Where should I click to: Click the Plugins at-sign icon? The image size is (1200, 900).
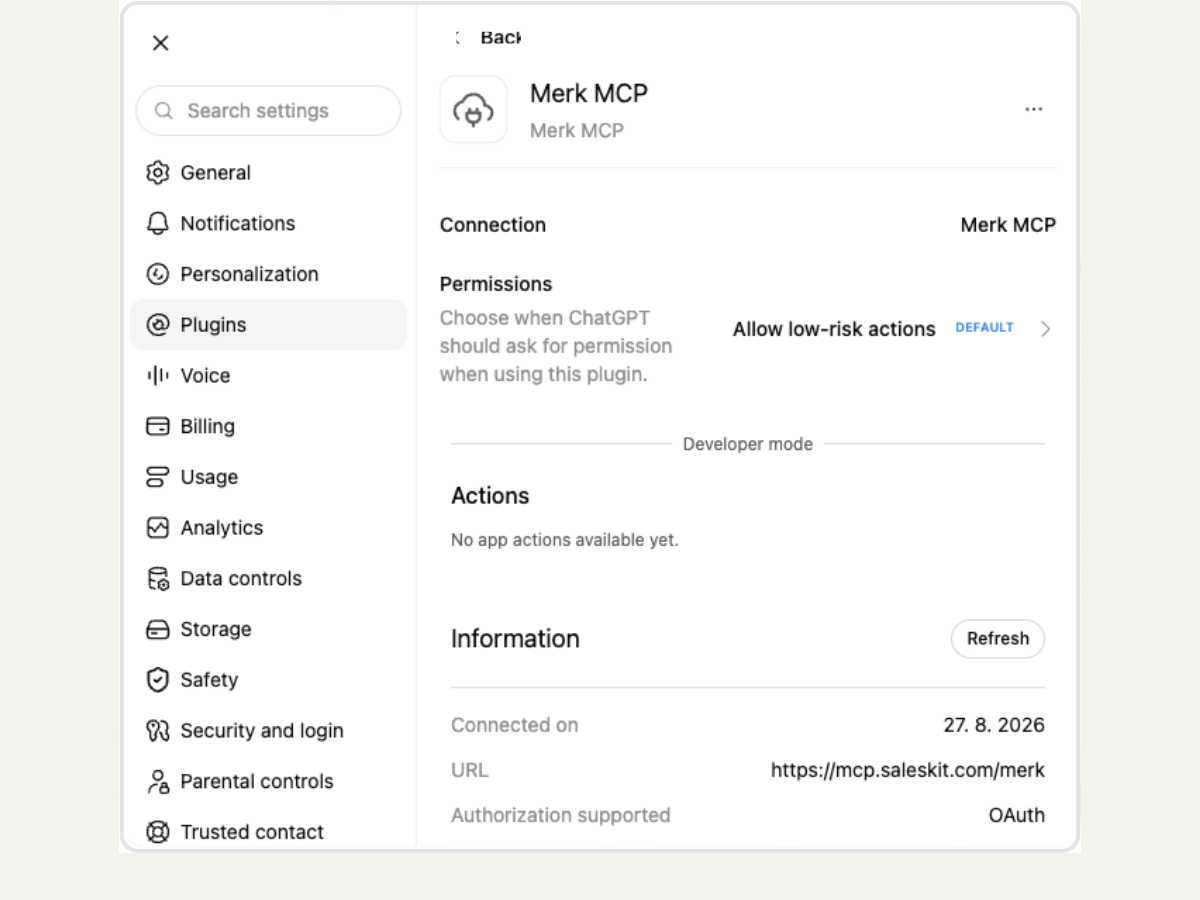pos(158,325)
